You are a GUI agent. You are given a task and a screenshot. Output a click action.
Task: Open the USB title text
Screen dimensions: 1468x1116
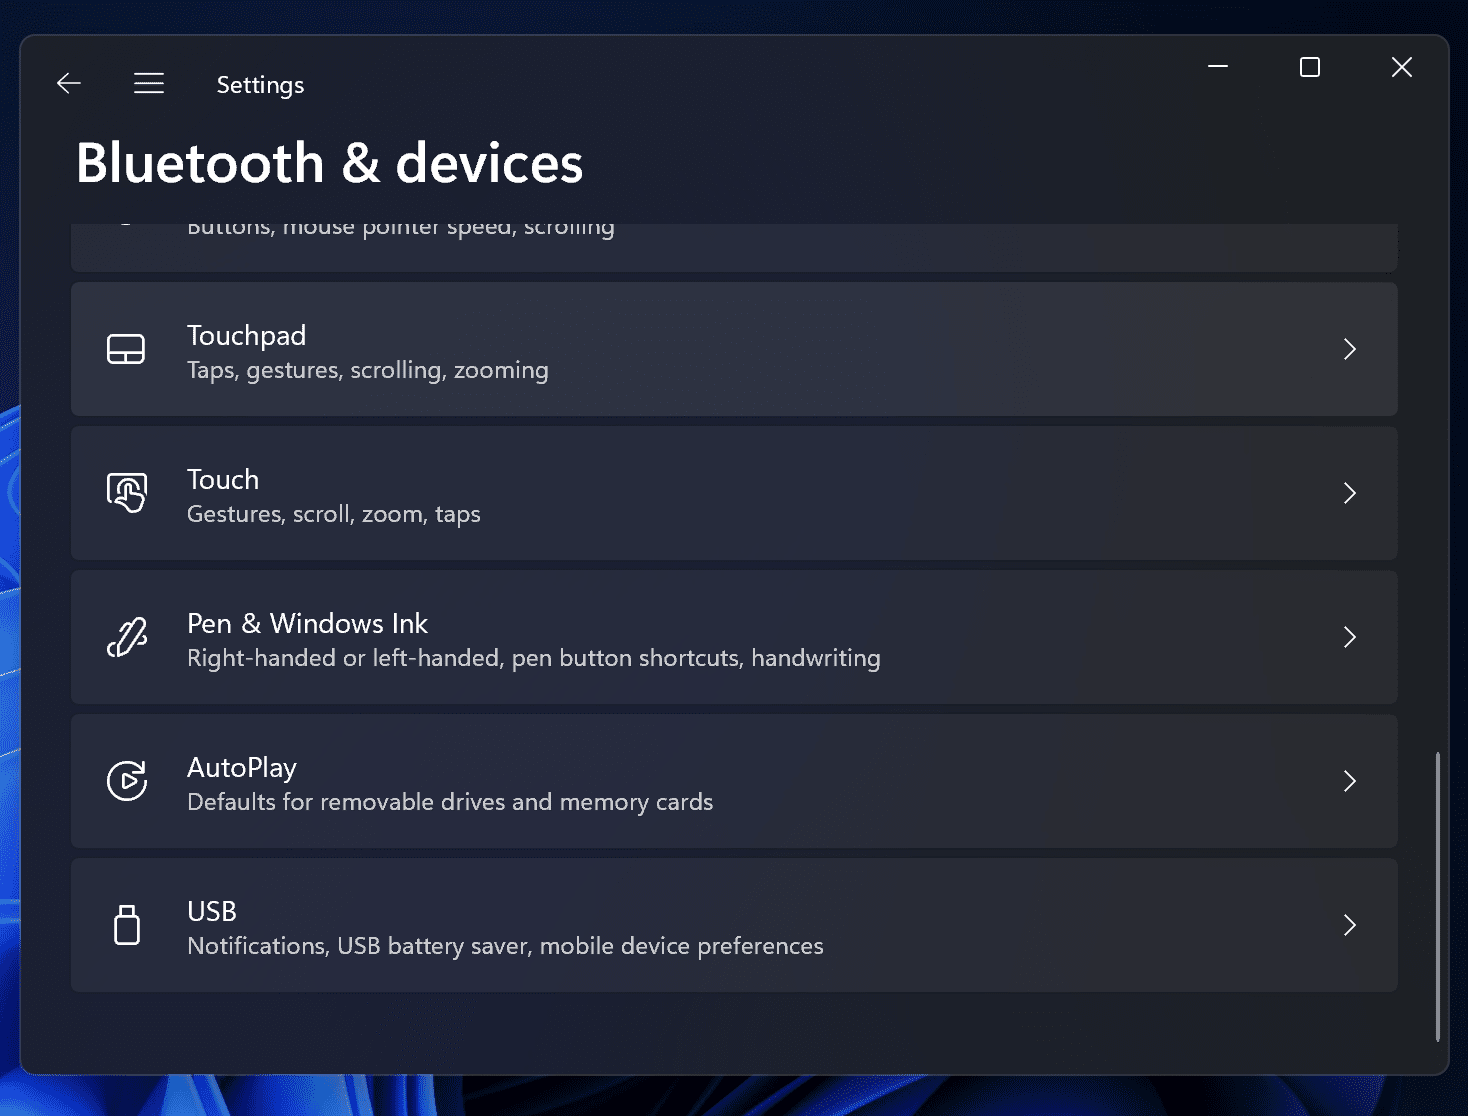[x=212, y=912]
